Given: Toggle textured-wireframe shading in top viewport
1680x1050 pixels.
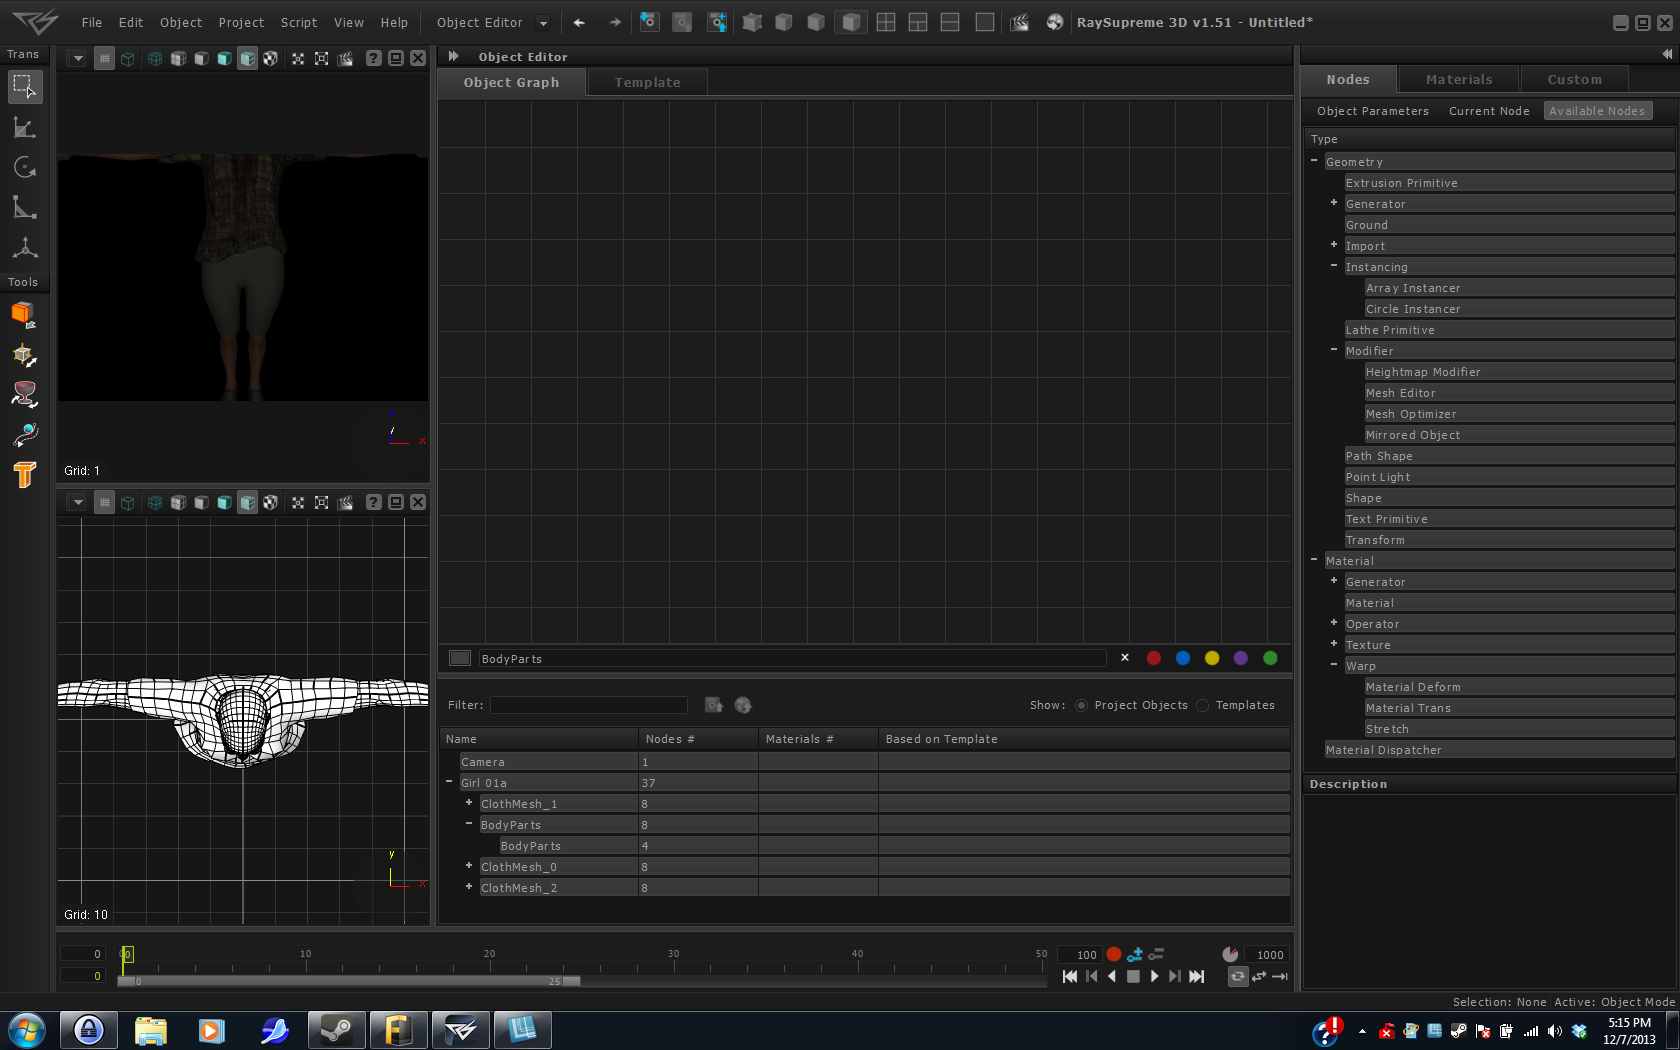Looking at the screenshot, I should coord(247,58).
